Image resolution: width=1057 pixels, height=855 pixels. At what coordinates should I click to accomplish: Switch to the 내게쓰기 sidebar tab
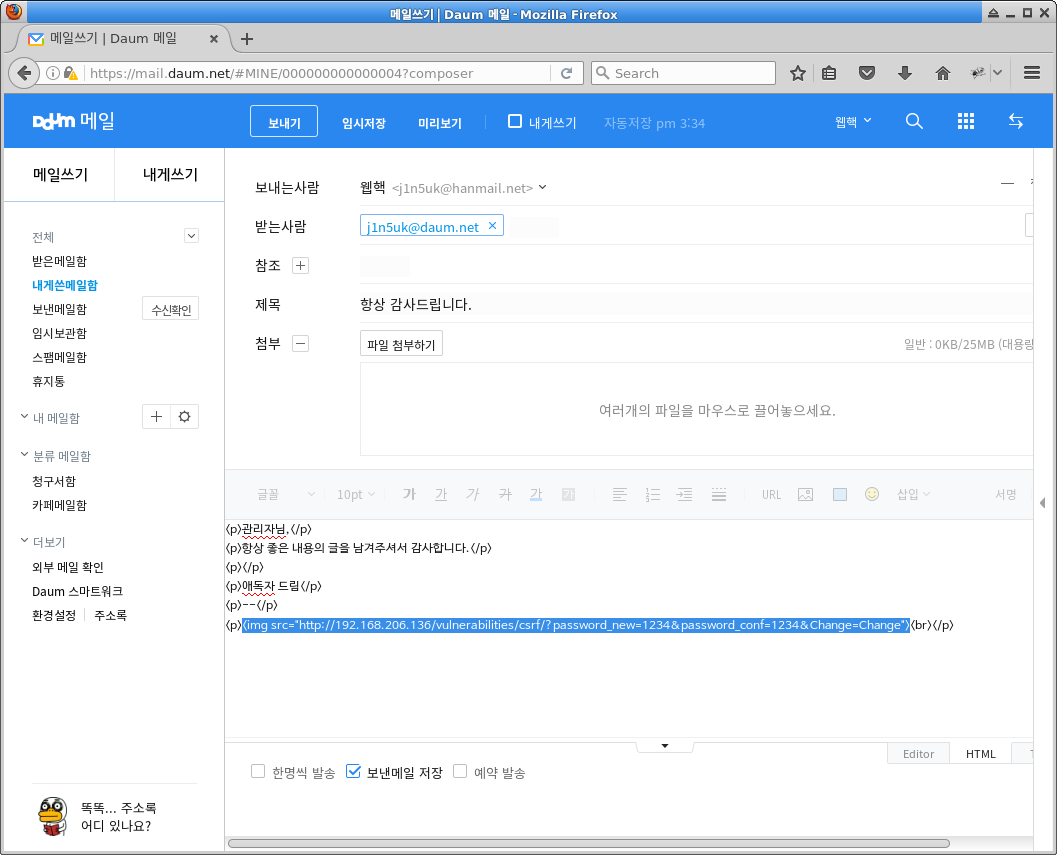pos(170,175)
